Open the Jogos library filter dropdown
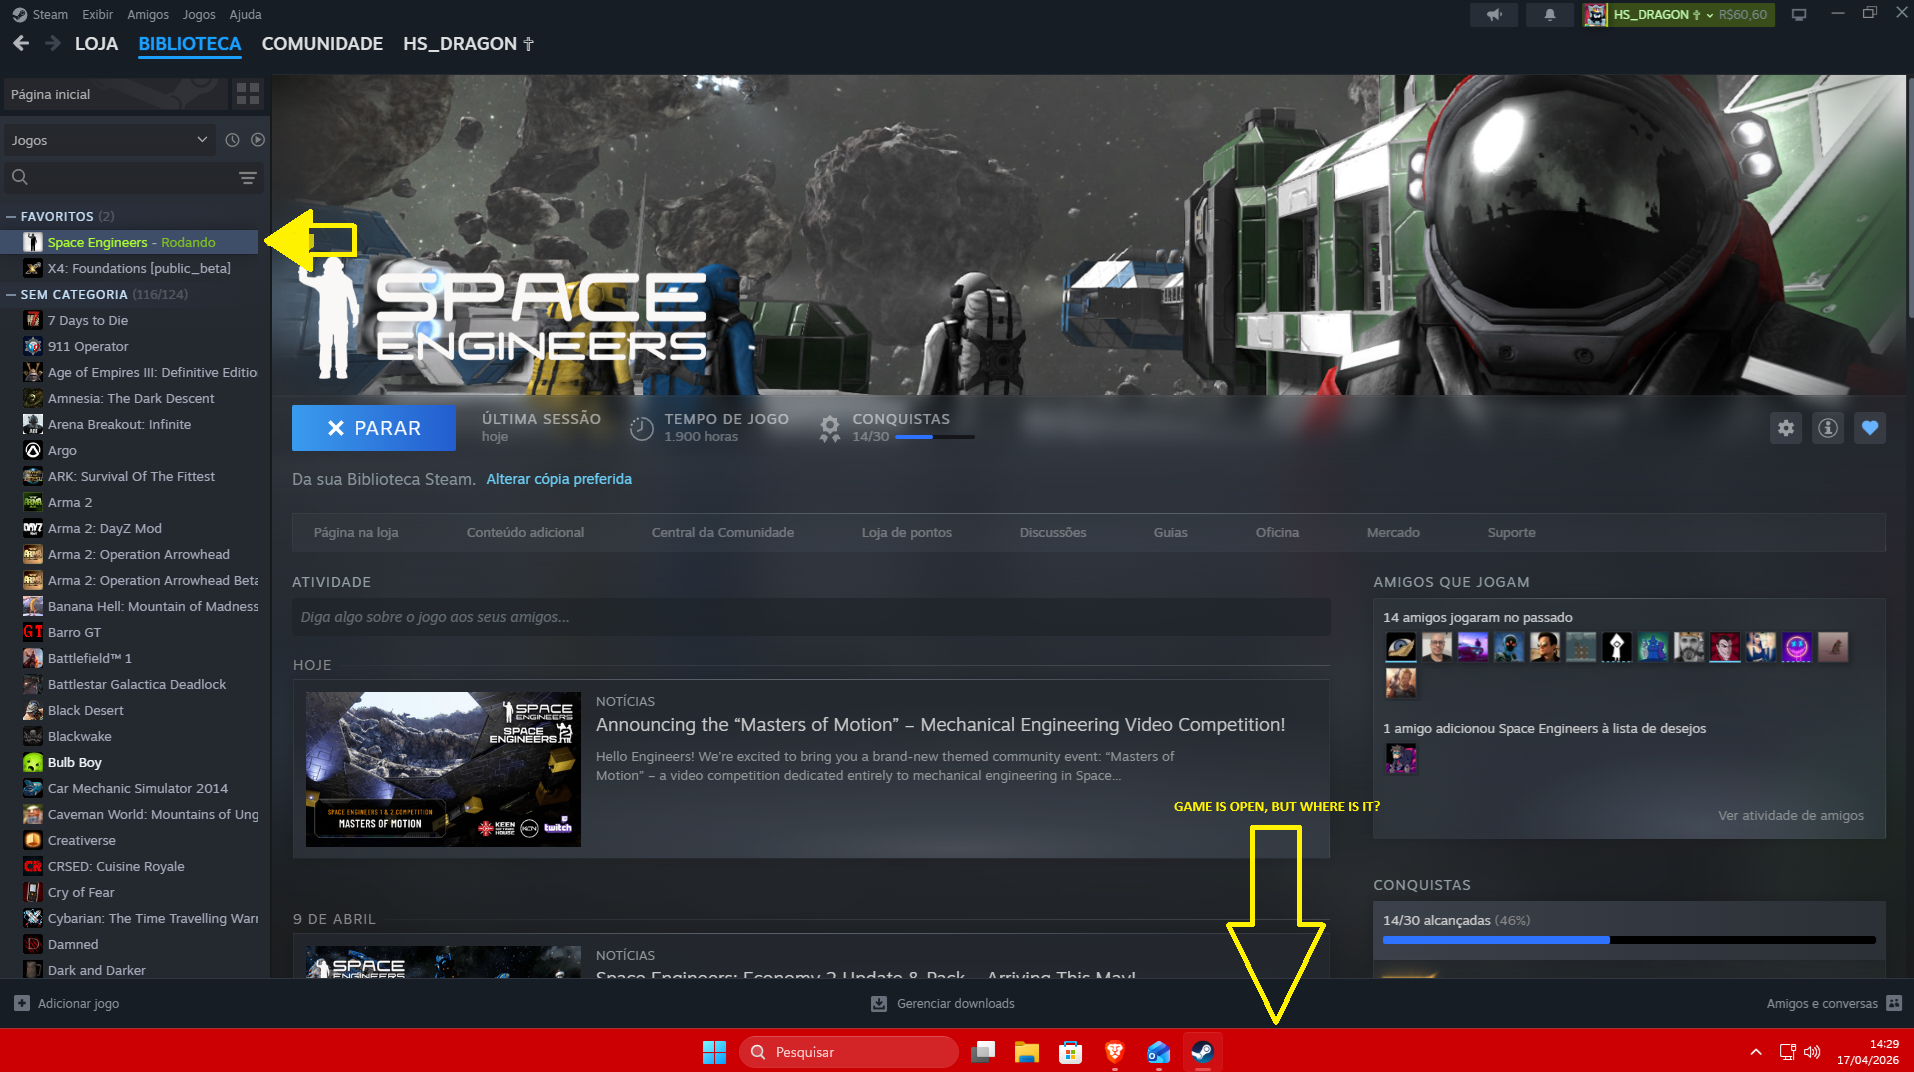This screenshot has height=1072, width=1914. coord(108,140)
